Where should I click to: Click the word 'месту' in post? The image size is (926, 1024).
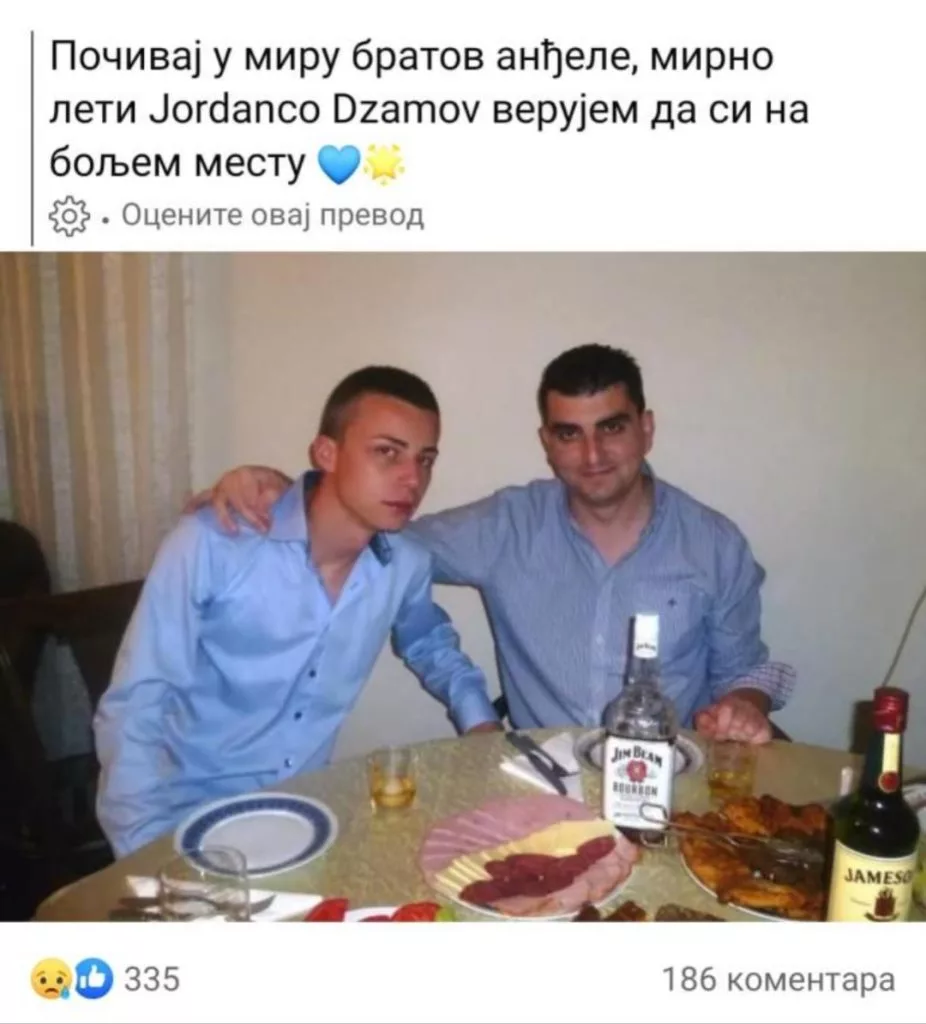click(x=250, y=164)
